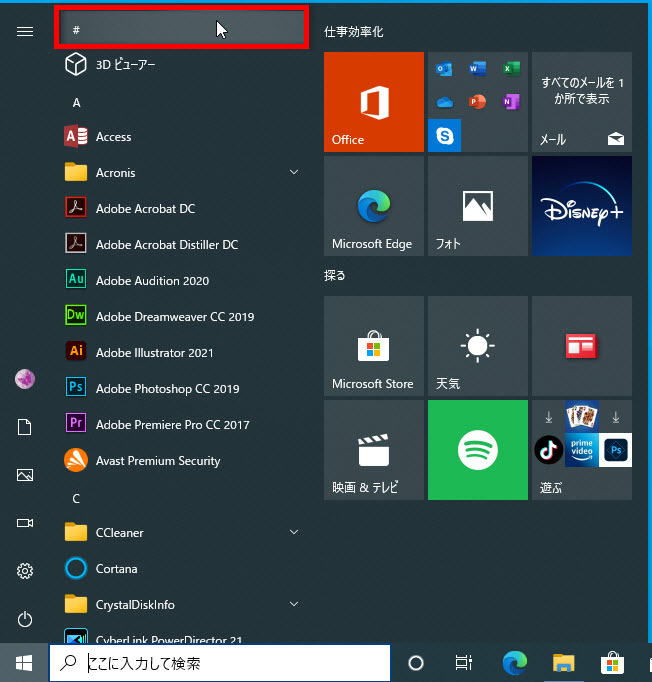Click the Spotify tile

(x=477, y=450)
